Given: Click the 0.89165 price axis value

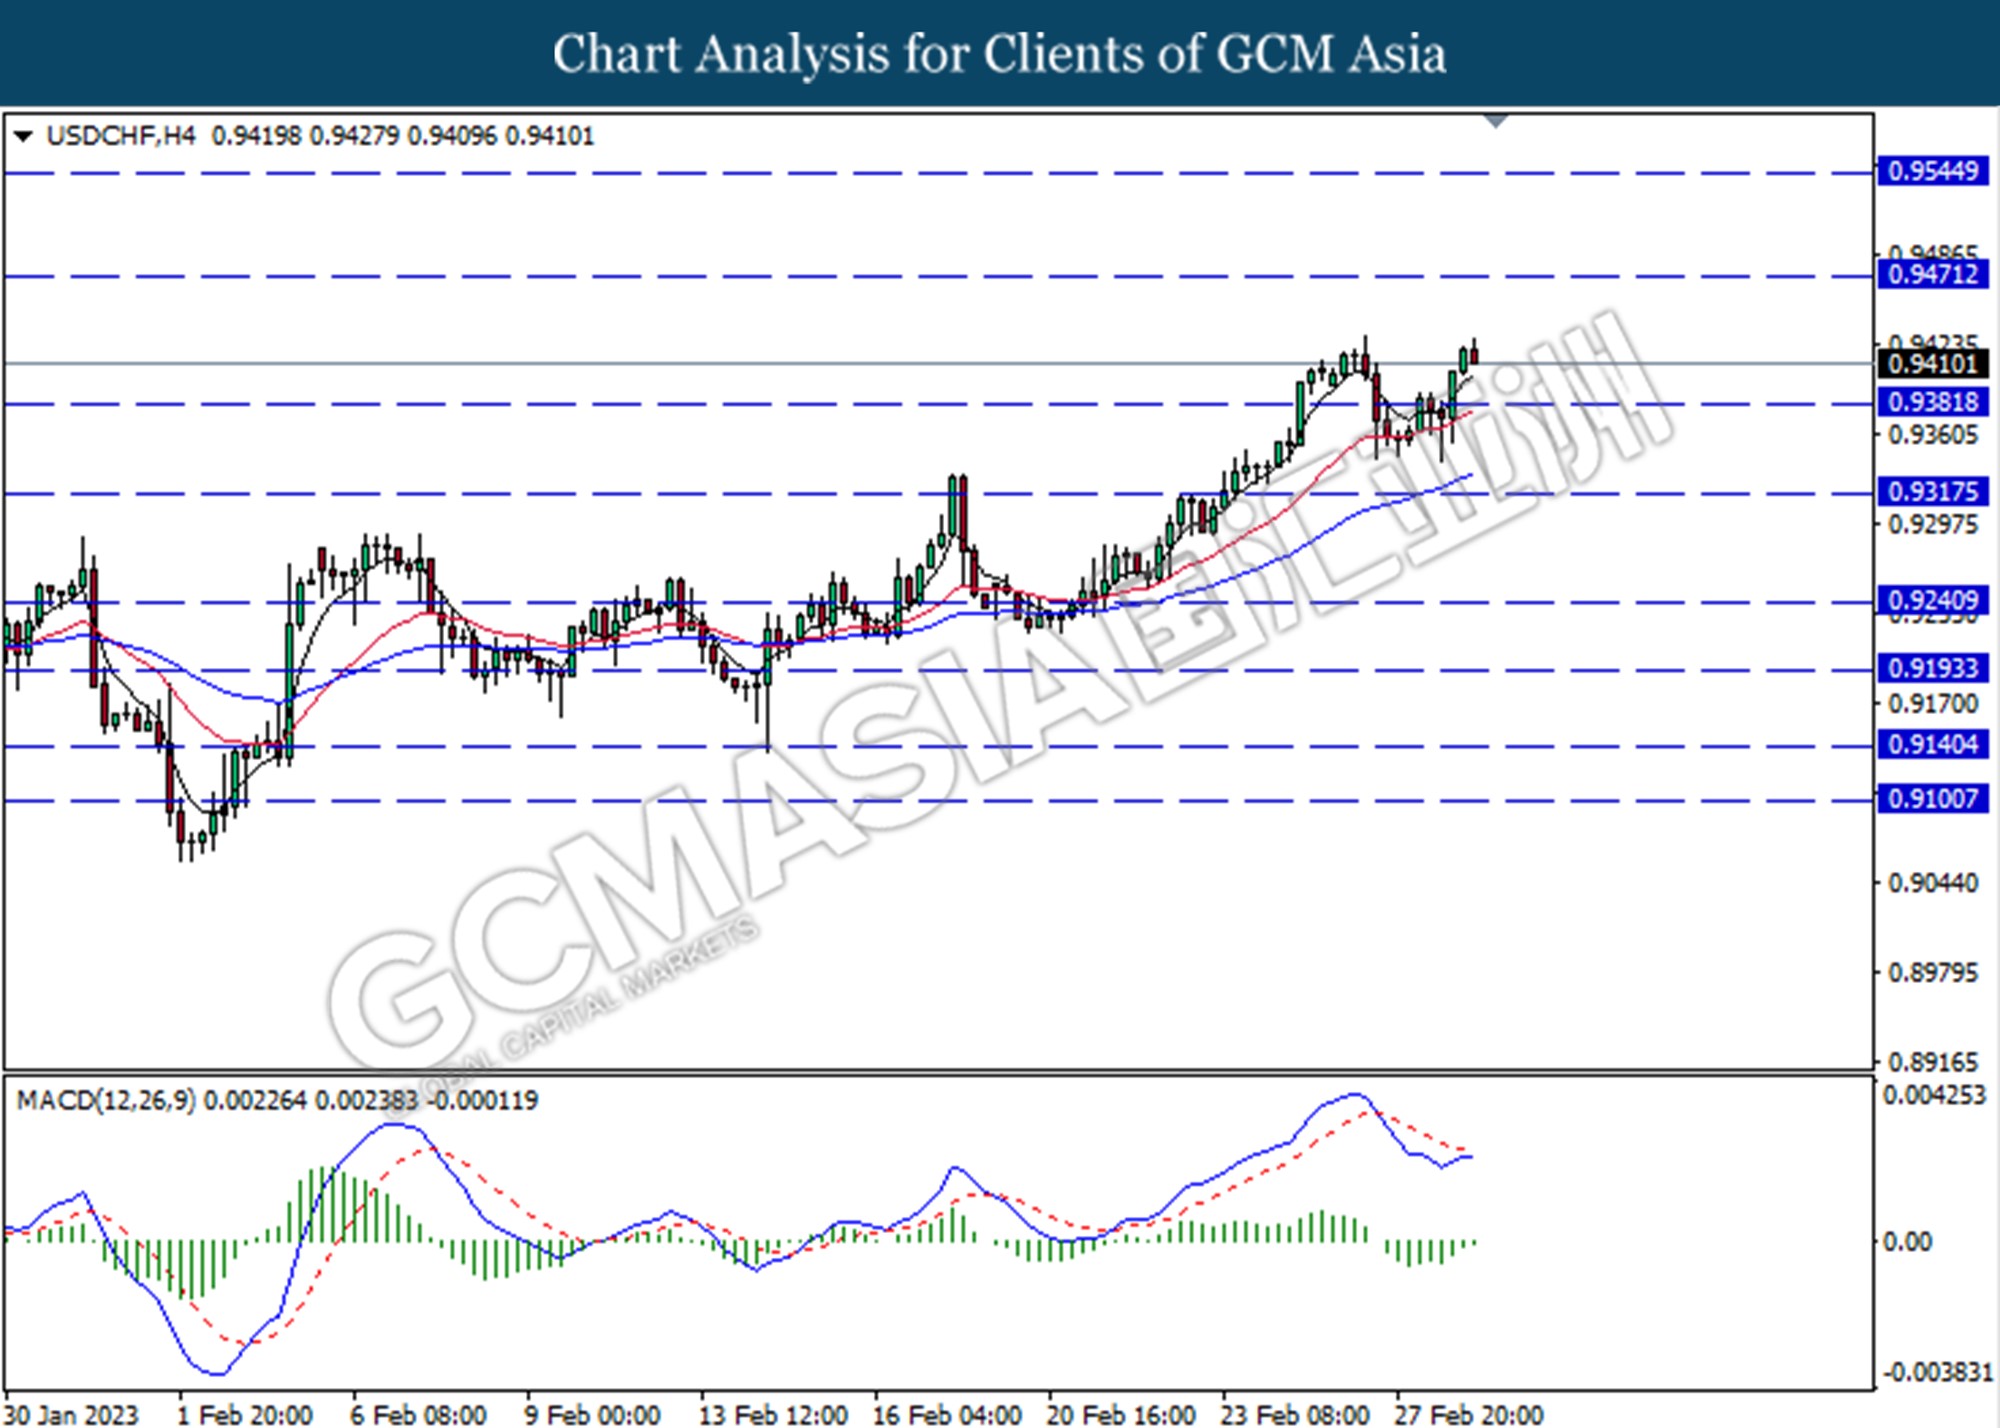Looking at the screenshot, I should pyautogui.click(x=1932, y=1062).
